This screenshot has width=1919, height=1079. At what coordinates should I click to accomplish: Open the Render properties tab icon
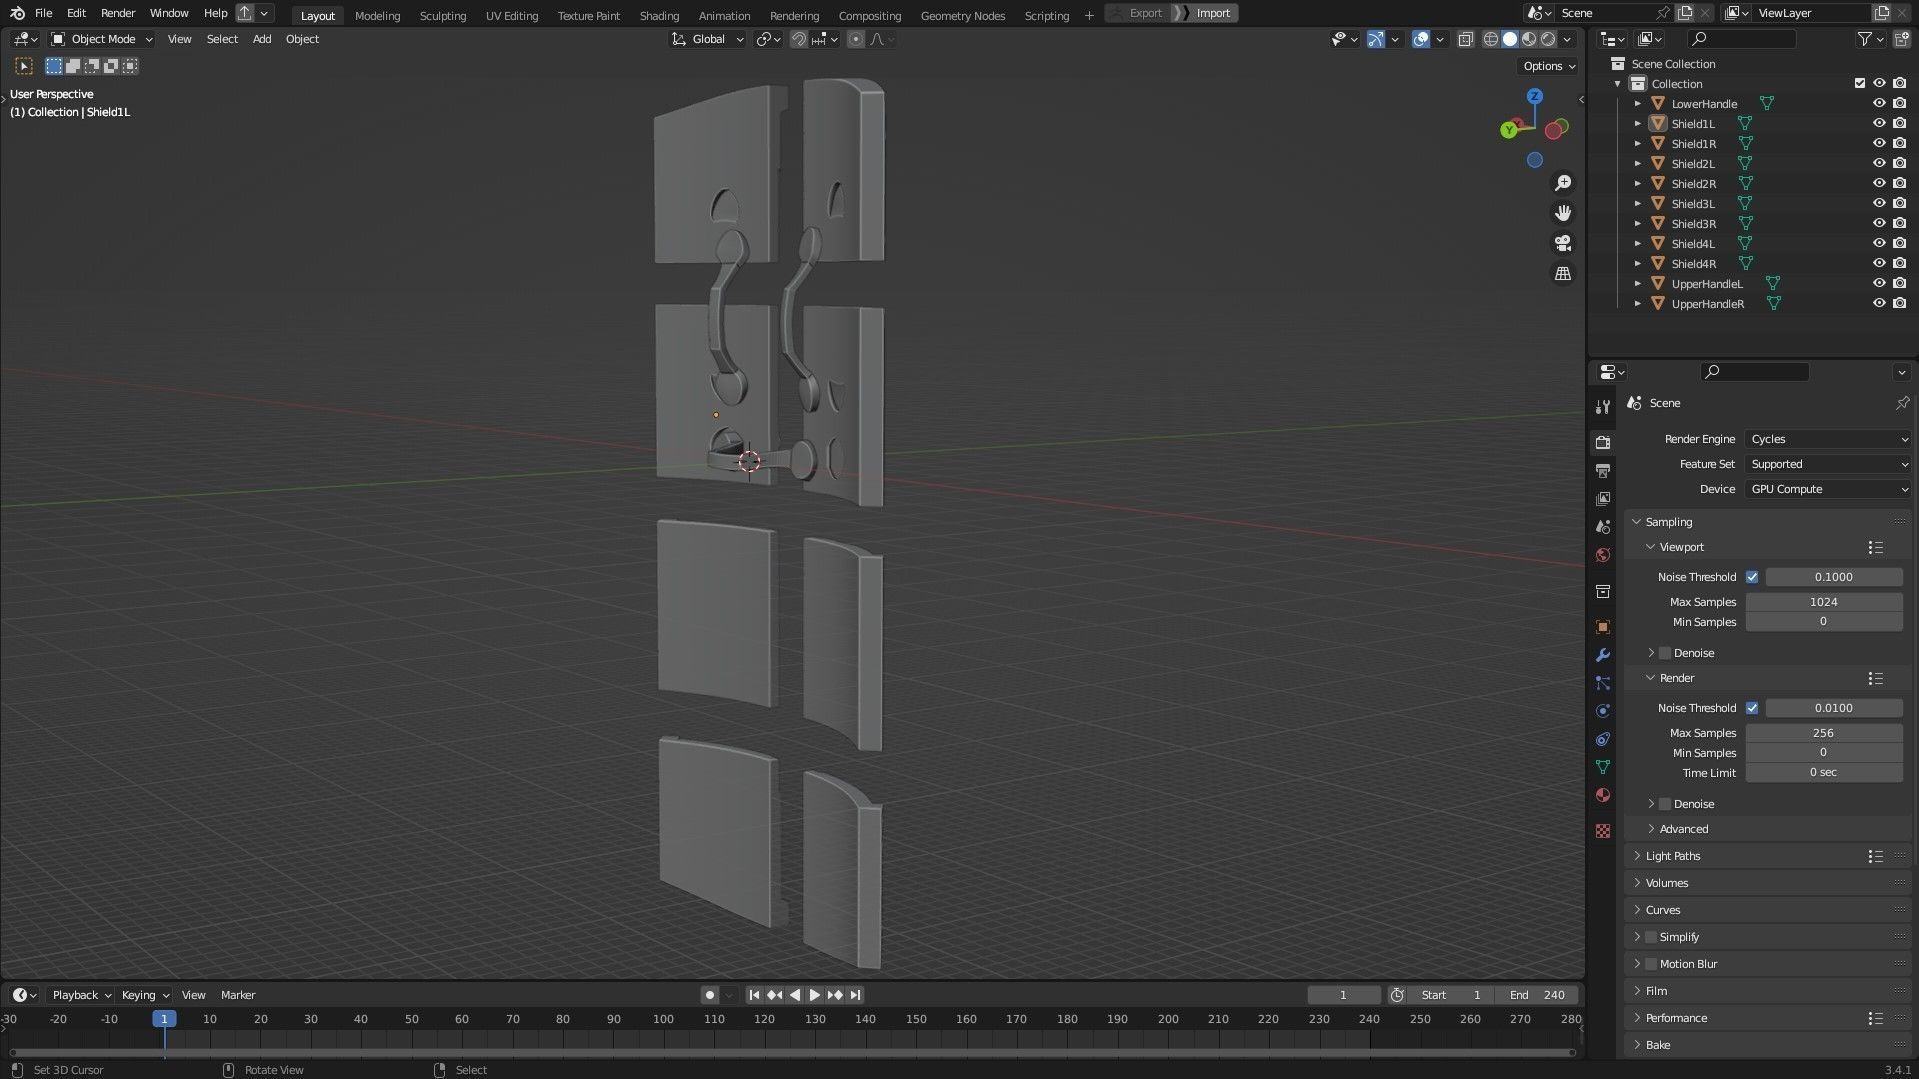coord(1603,442)
